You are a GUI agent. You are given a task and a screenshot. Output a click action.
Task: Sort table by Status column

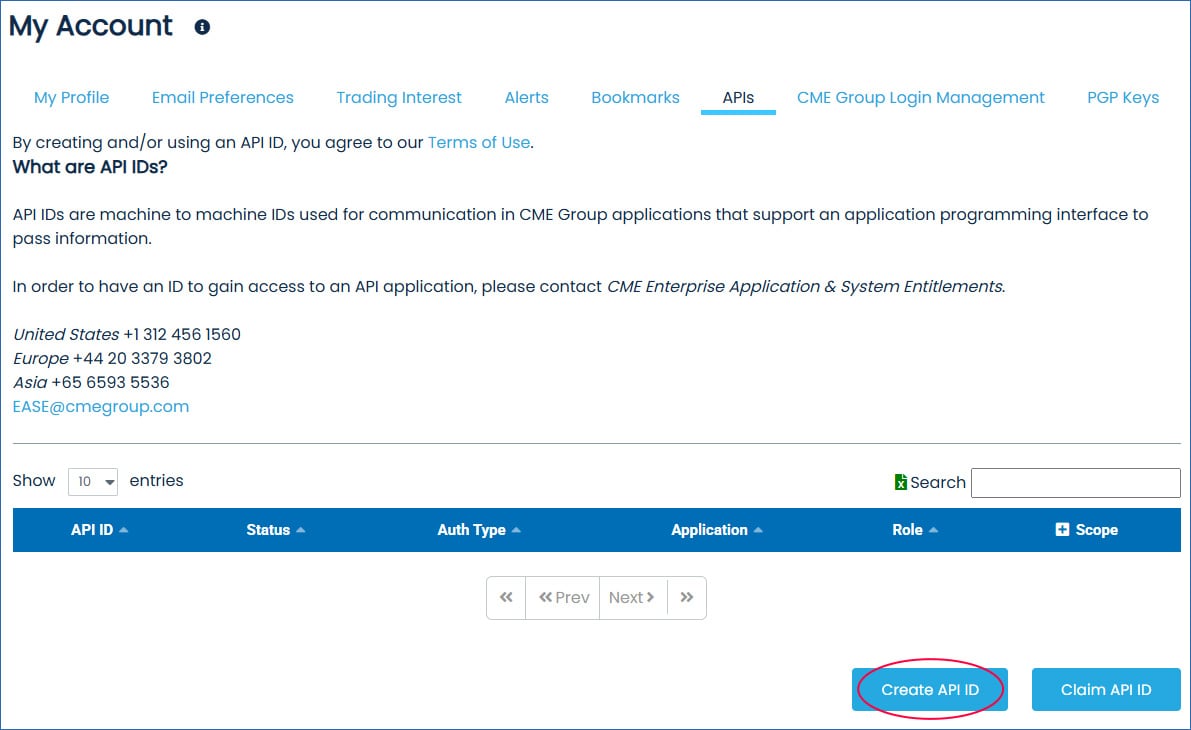click(275, 530)
